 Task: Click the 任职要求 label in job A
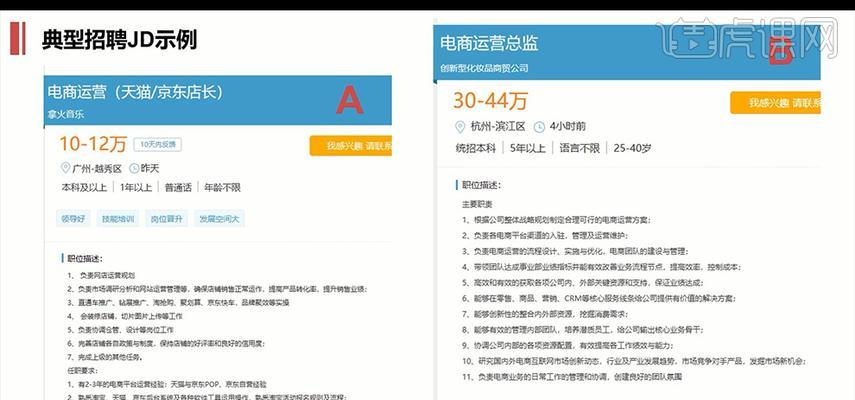[81, 371]
